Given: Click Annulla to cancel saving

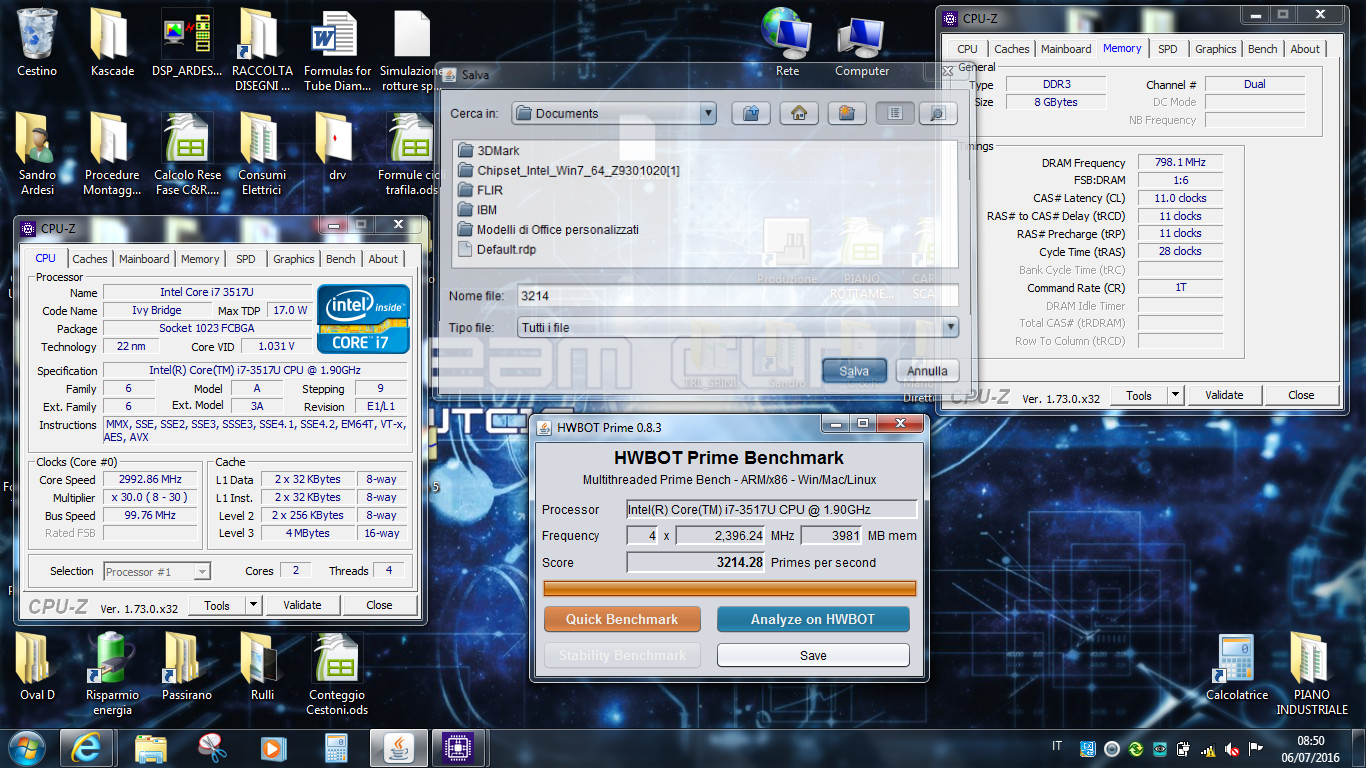Looking at the screenshot, I should coord(927,371).
